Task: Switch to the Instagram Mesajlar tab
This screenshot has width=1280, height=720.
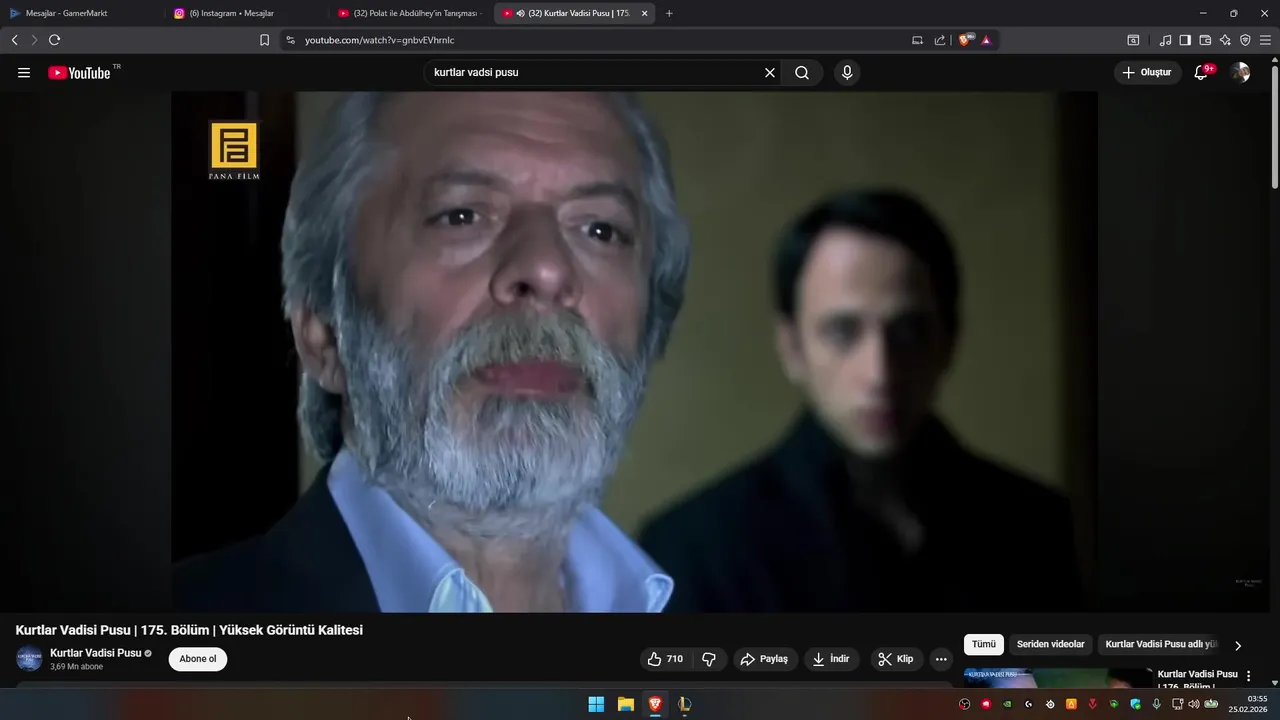Action: (245, 13)
